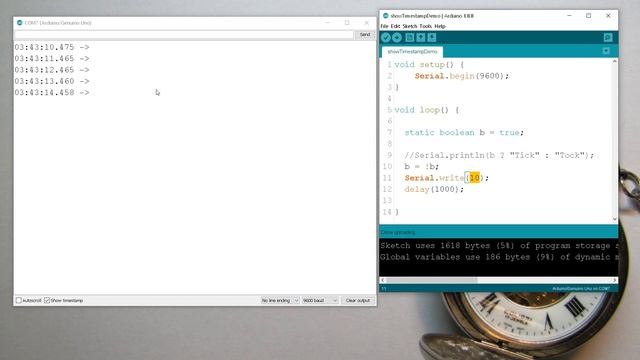This screenshot has height=360, width=640.
Task: Click the 'b = !b;' line
Action: coord(422,167)
